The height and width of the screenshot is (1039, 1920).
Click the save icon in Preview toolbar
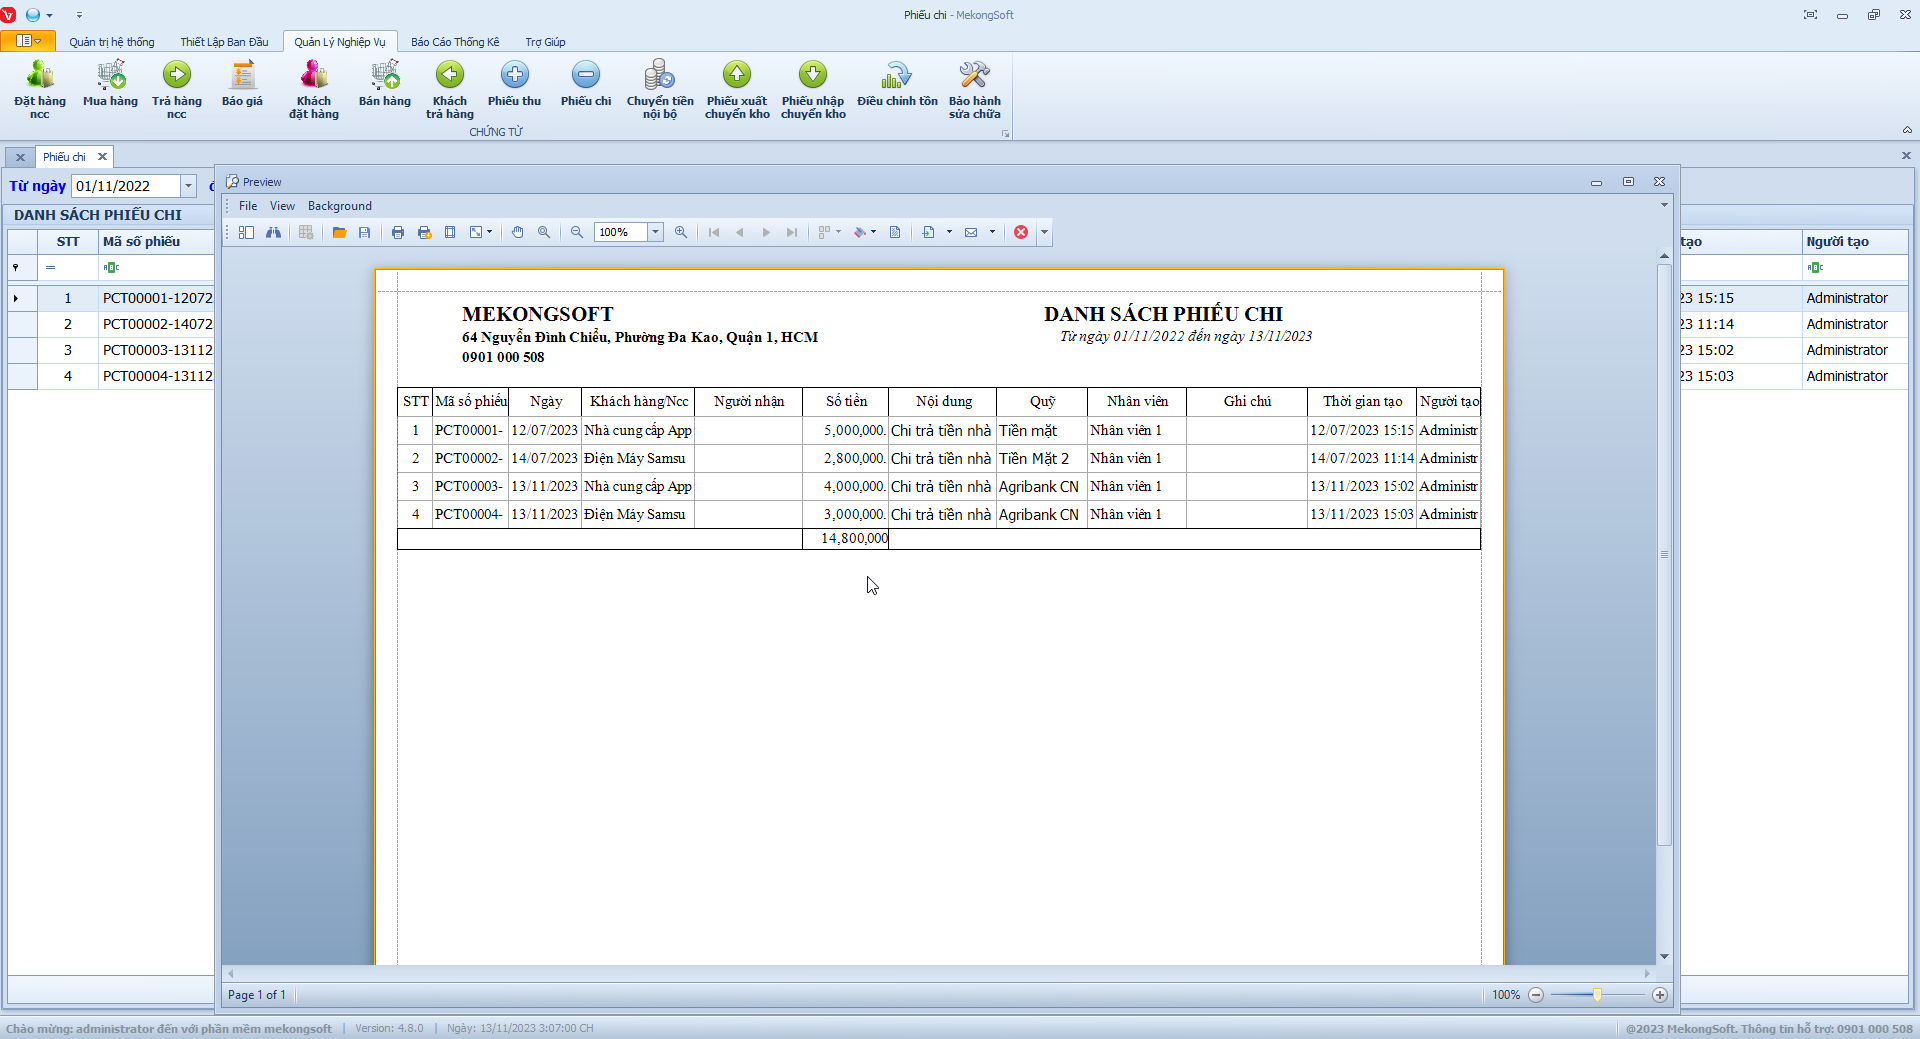coord(365,232)
